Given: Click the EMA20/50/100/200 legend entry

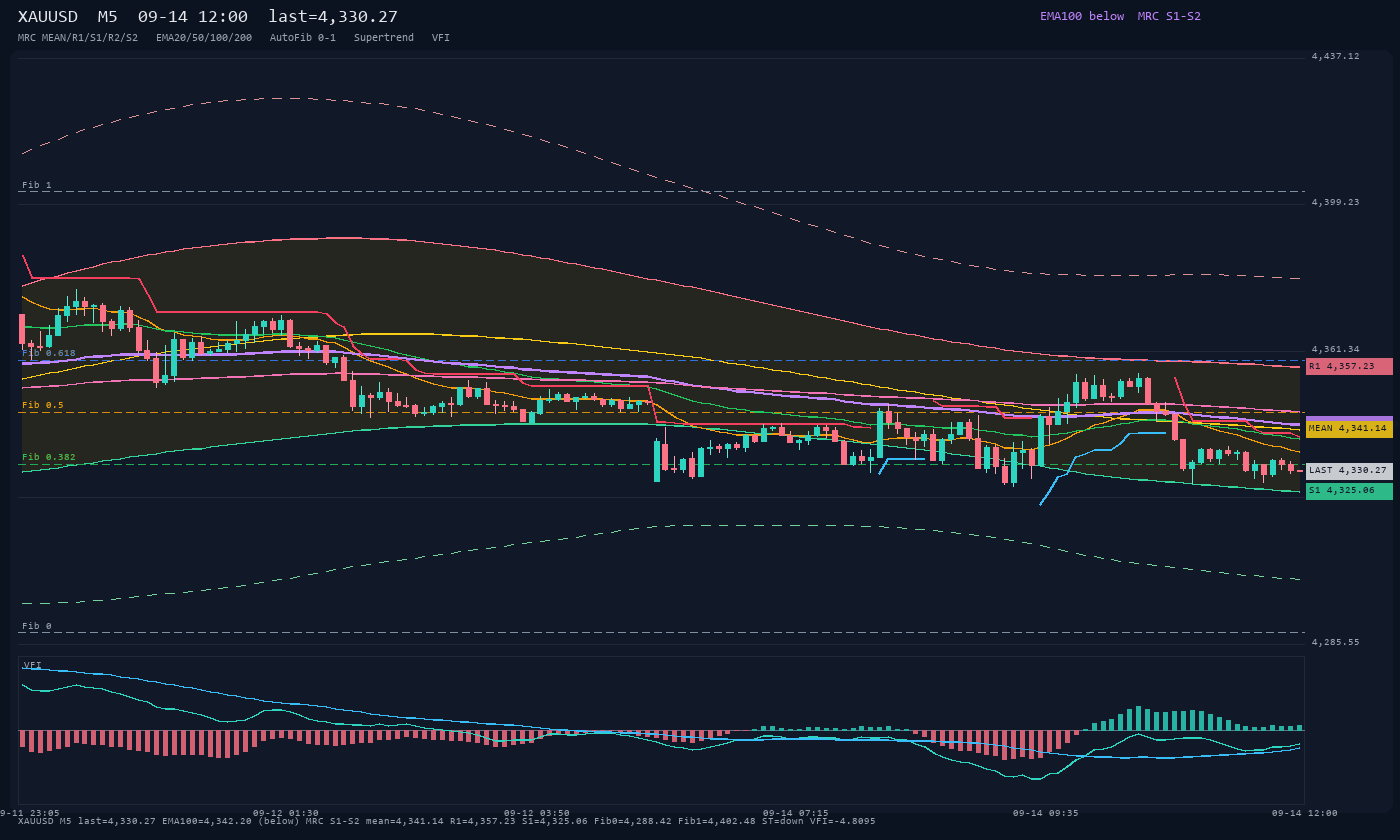Looking at the screenshot, I should [x=204, y=37].
